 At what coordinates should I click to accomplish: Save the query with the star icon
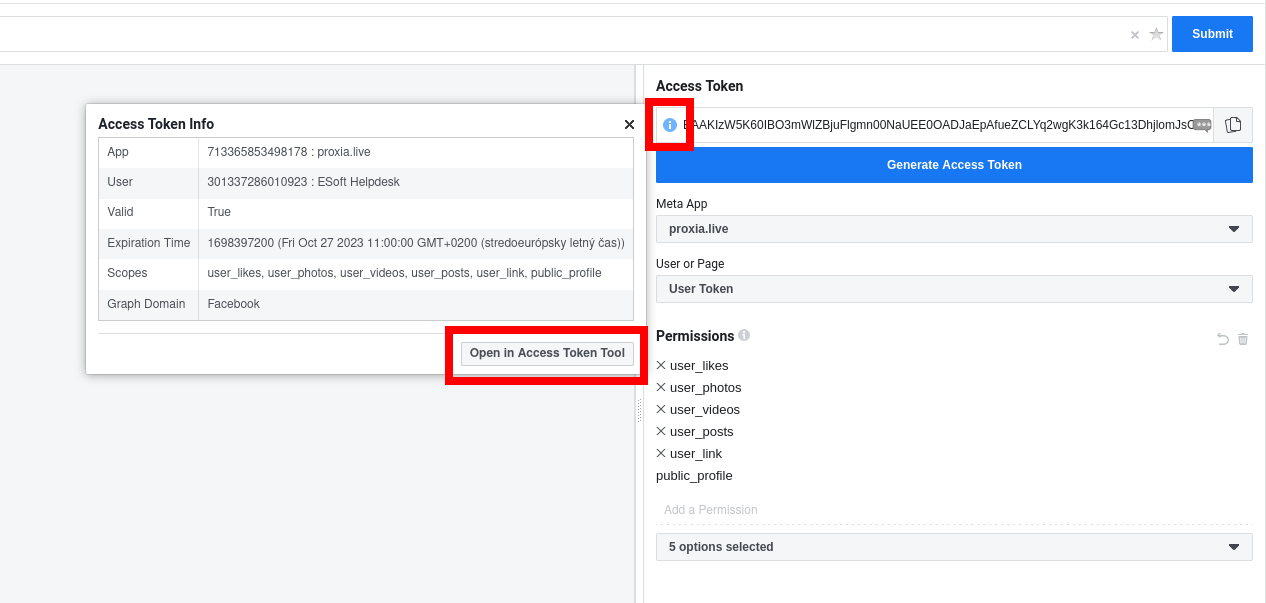click(x=1156, y=34)
